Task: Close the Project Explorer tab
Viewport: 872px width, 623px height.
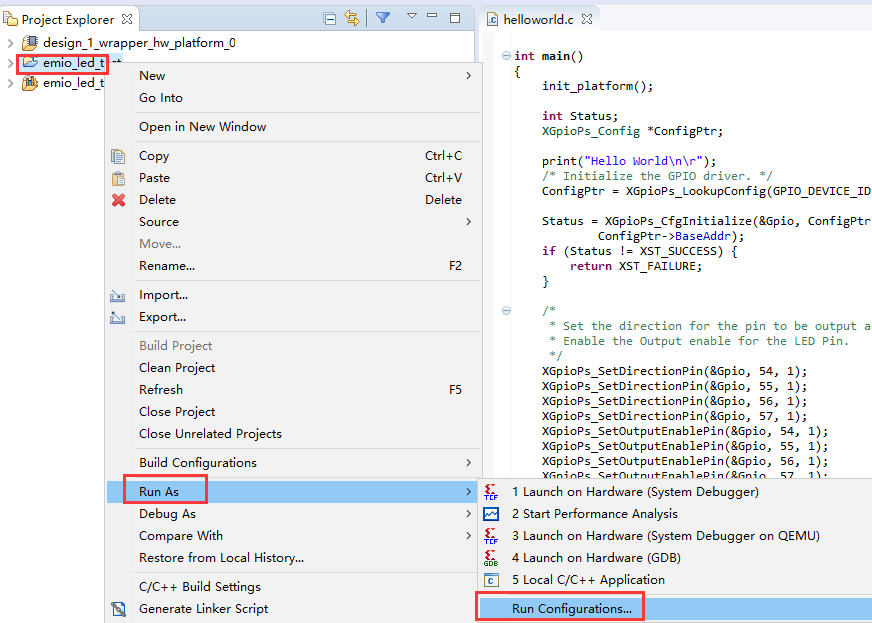Action: [127, 19]
